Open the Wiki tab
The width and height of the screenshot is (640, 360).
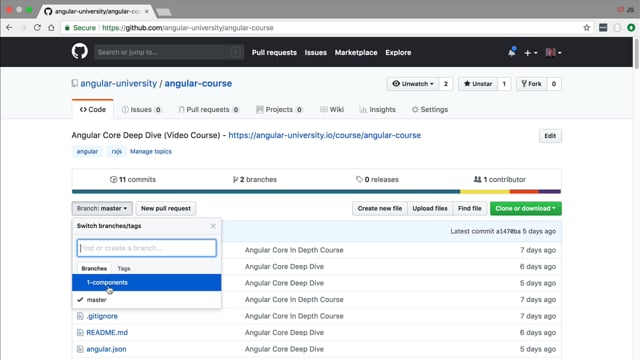[332, 109]
